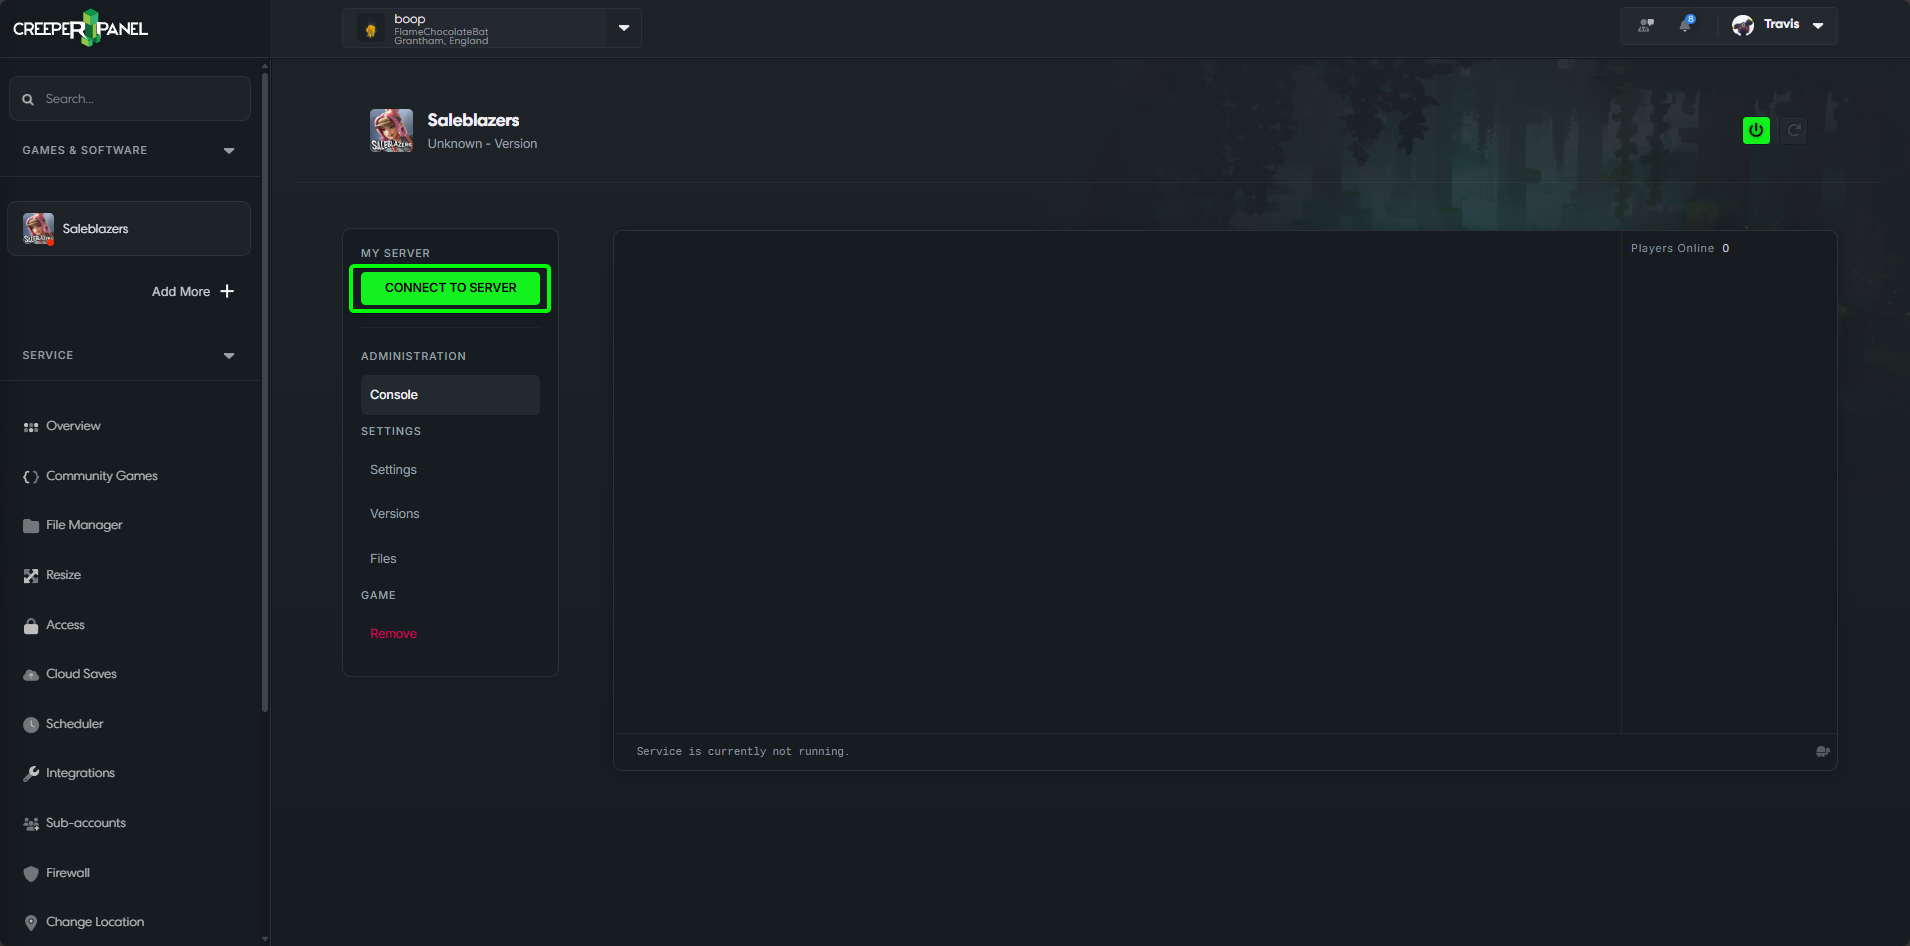Click the Sub-accounts people icon
This screenshot has height=946, width=1910.
(x=31, y=824)
